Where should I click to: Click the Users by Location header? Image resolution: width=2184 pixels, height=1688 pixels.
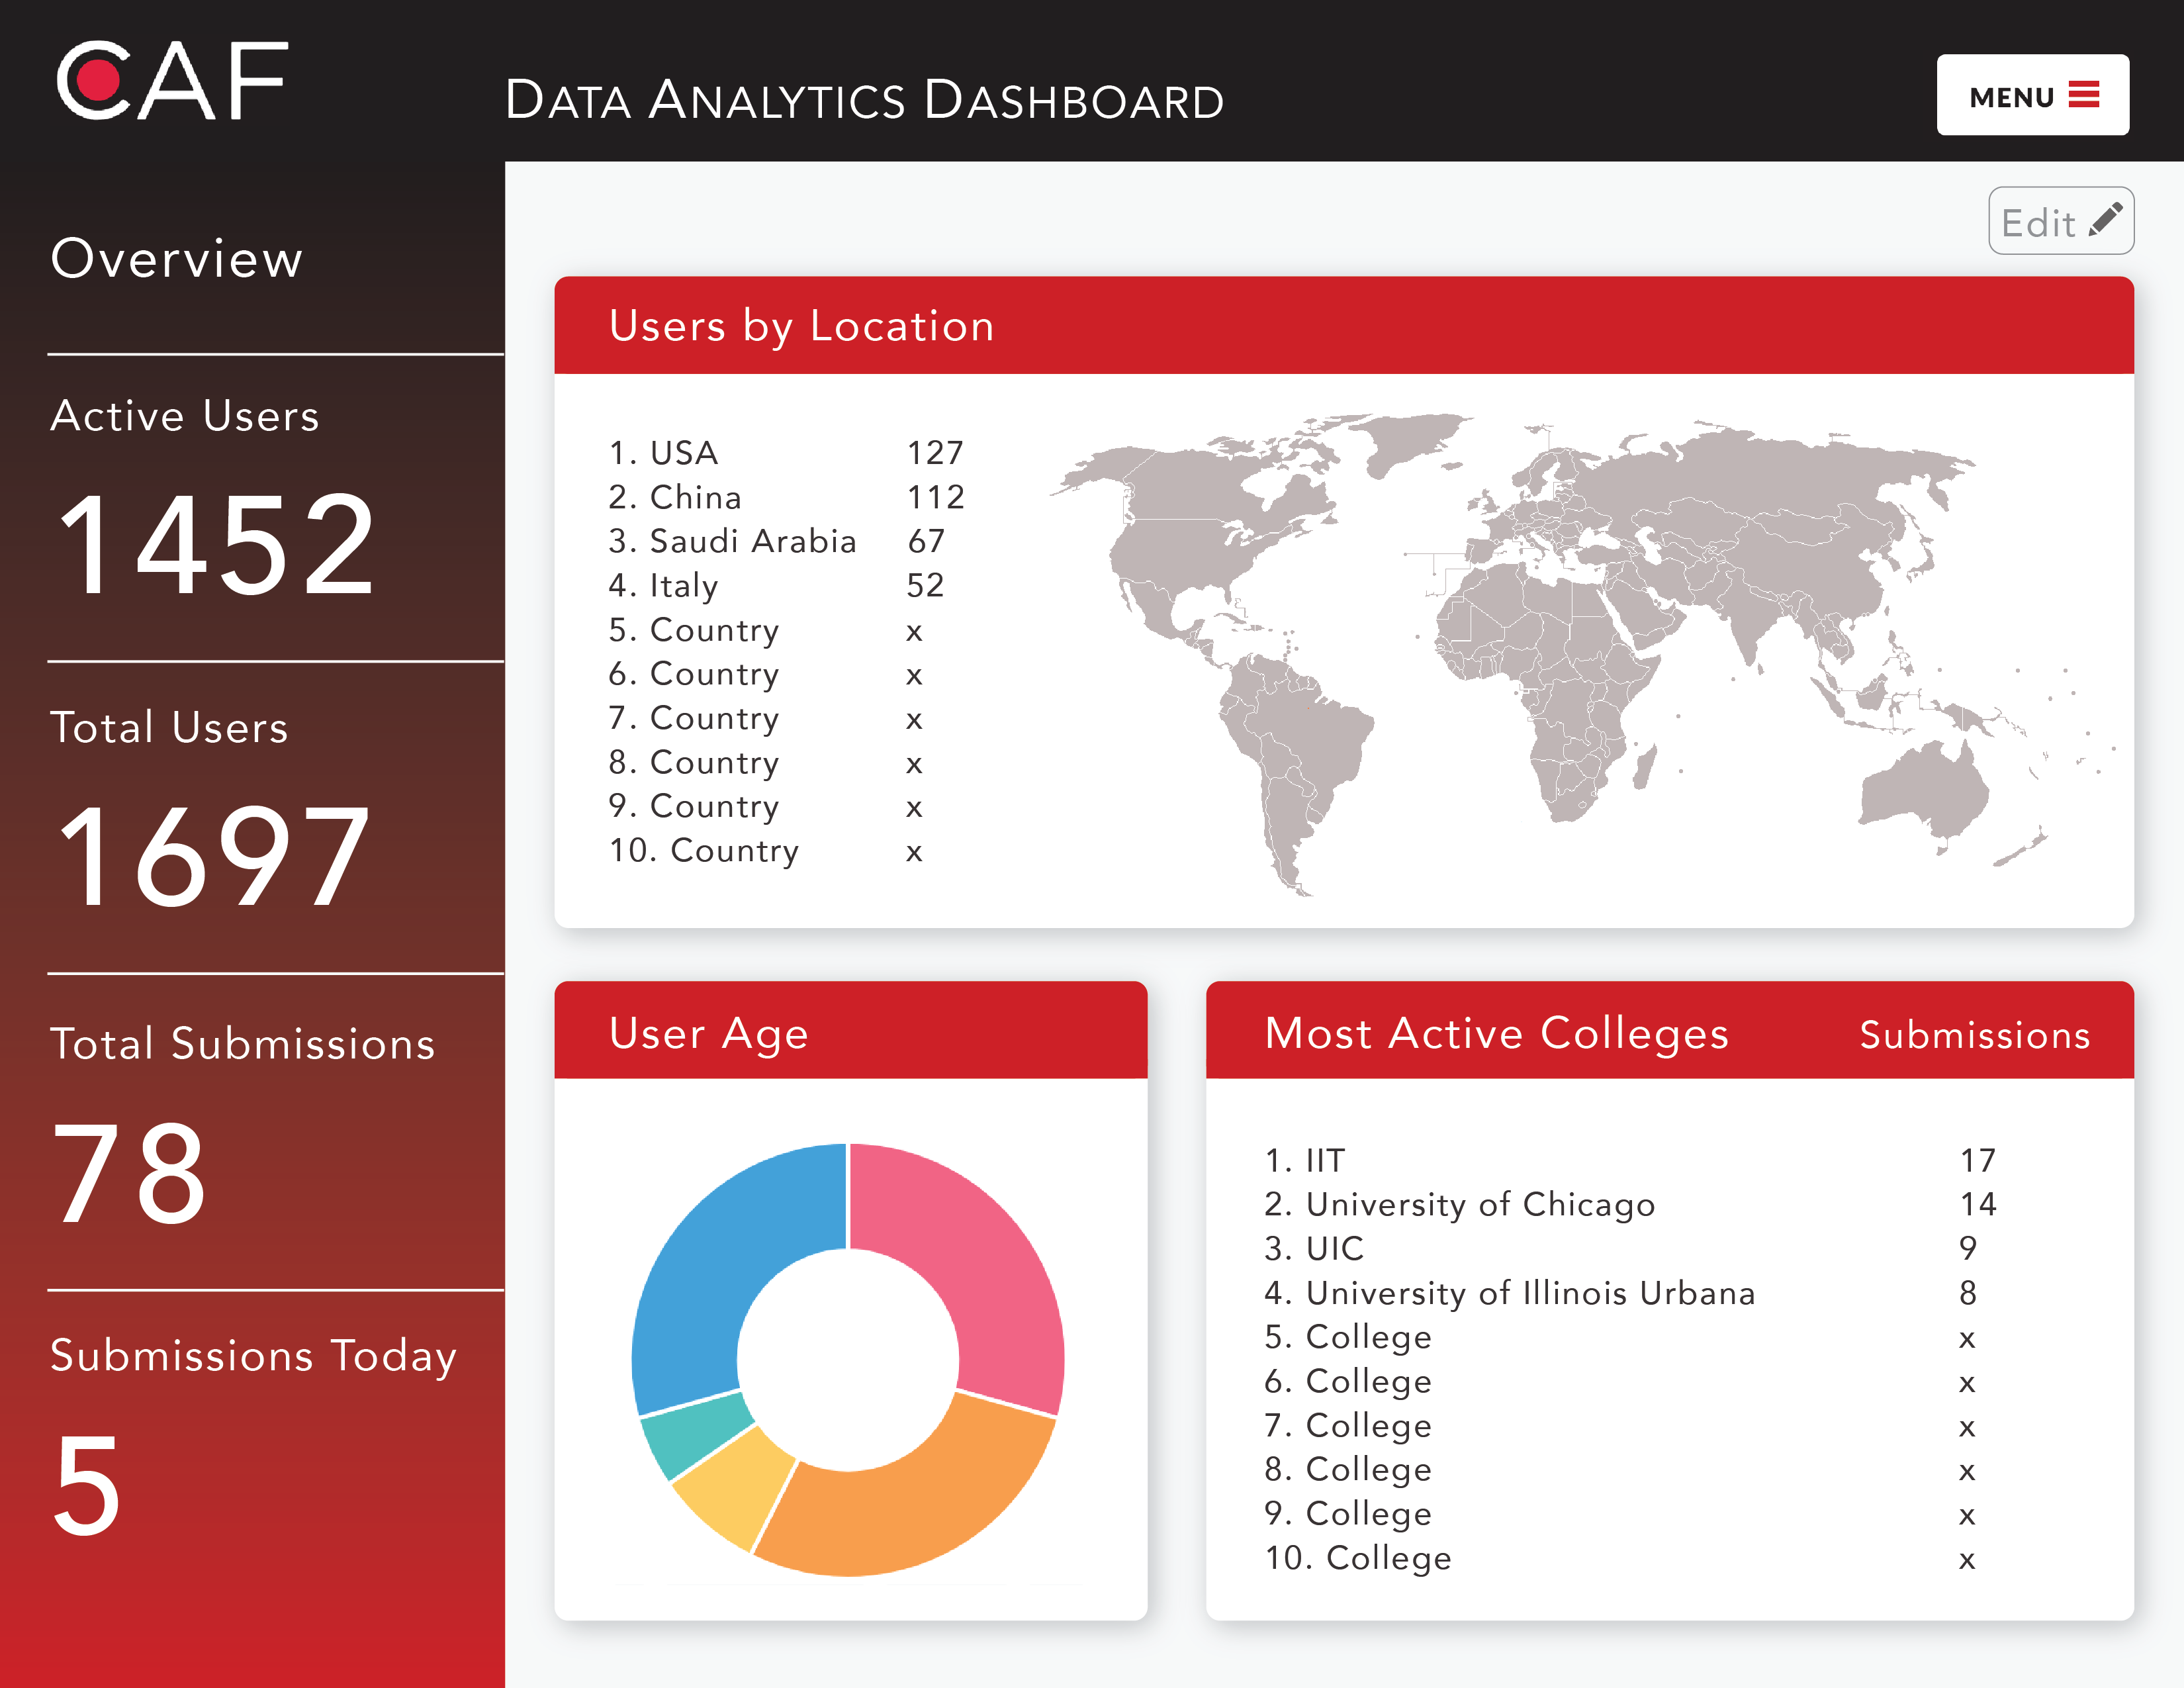[801, 326]
